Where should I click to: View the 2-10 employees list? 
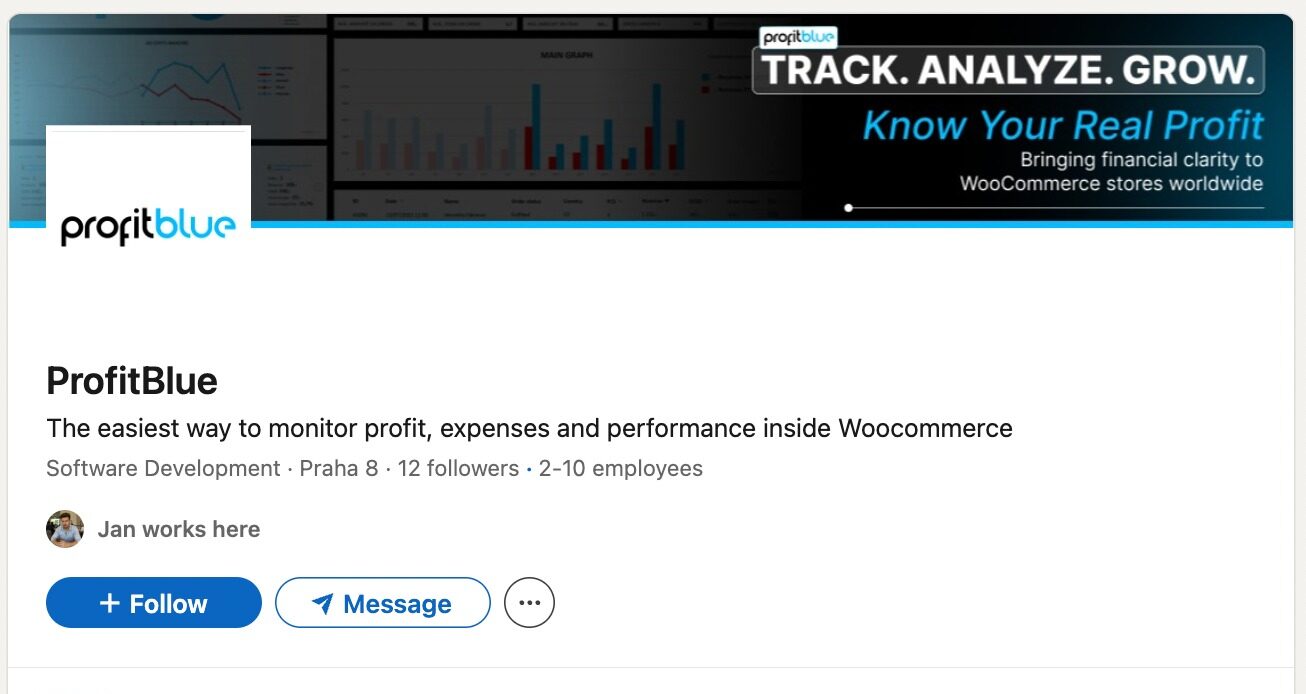click(x=621, y=468)
